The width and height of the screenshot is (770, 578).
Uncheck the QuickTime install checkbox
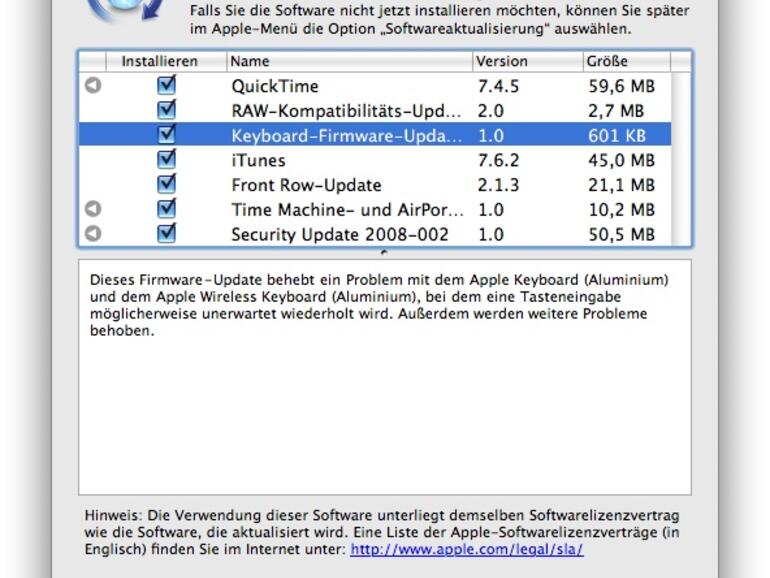point(166,86)
